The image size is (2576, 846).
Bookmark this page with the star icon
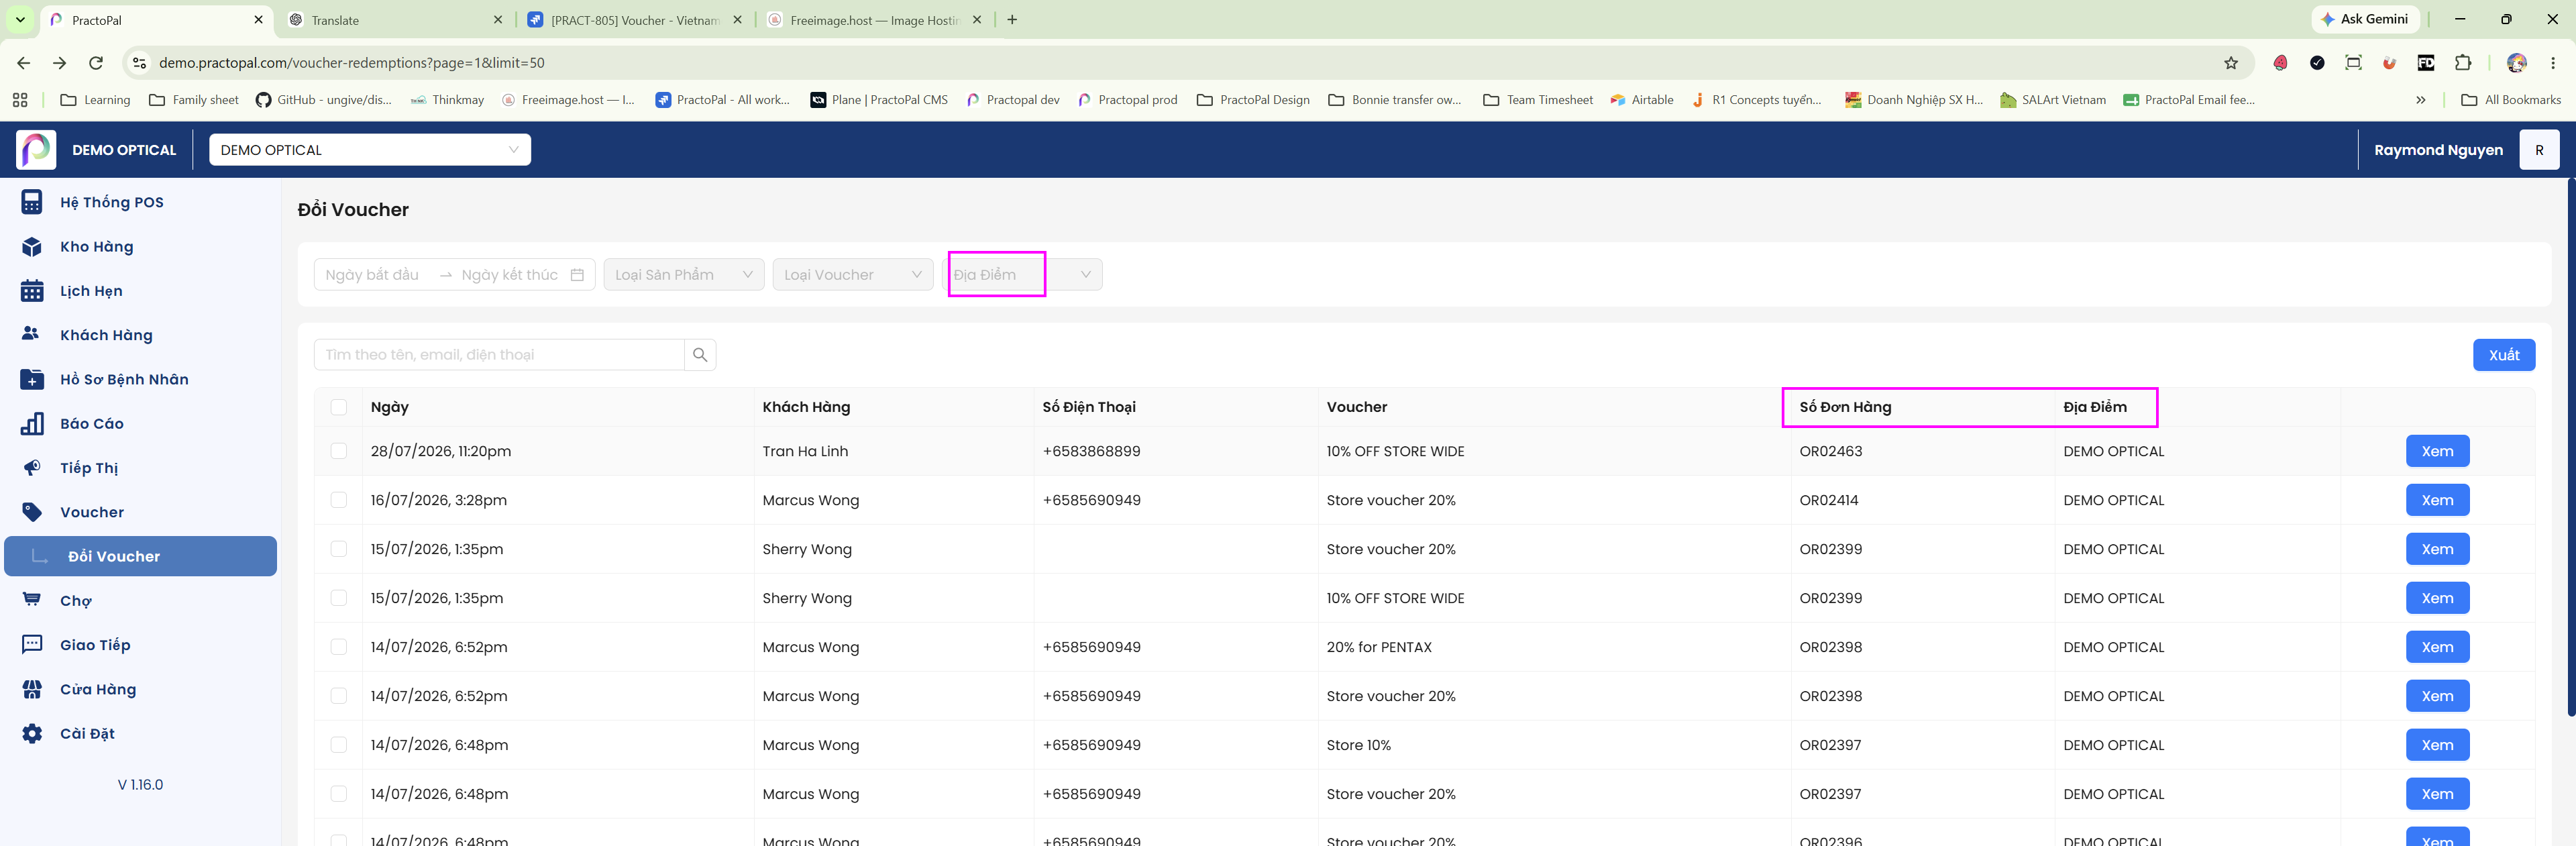point(2231,63)
